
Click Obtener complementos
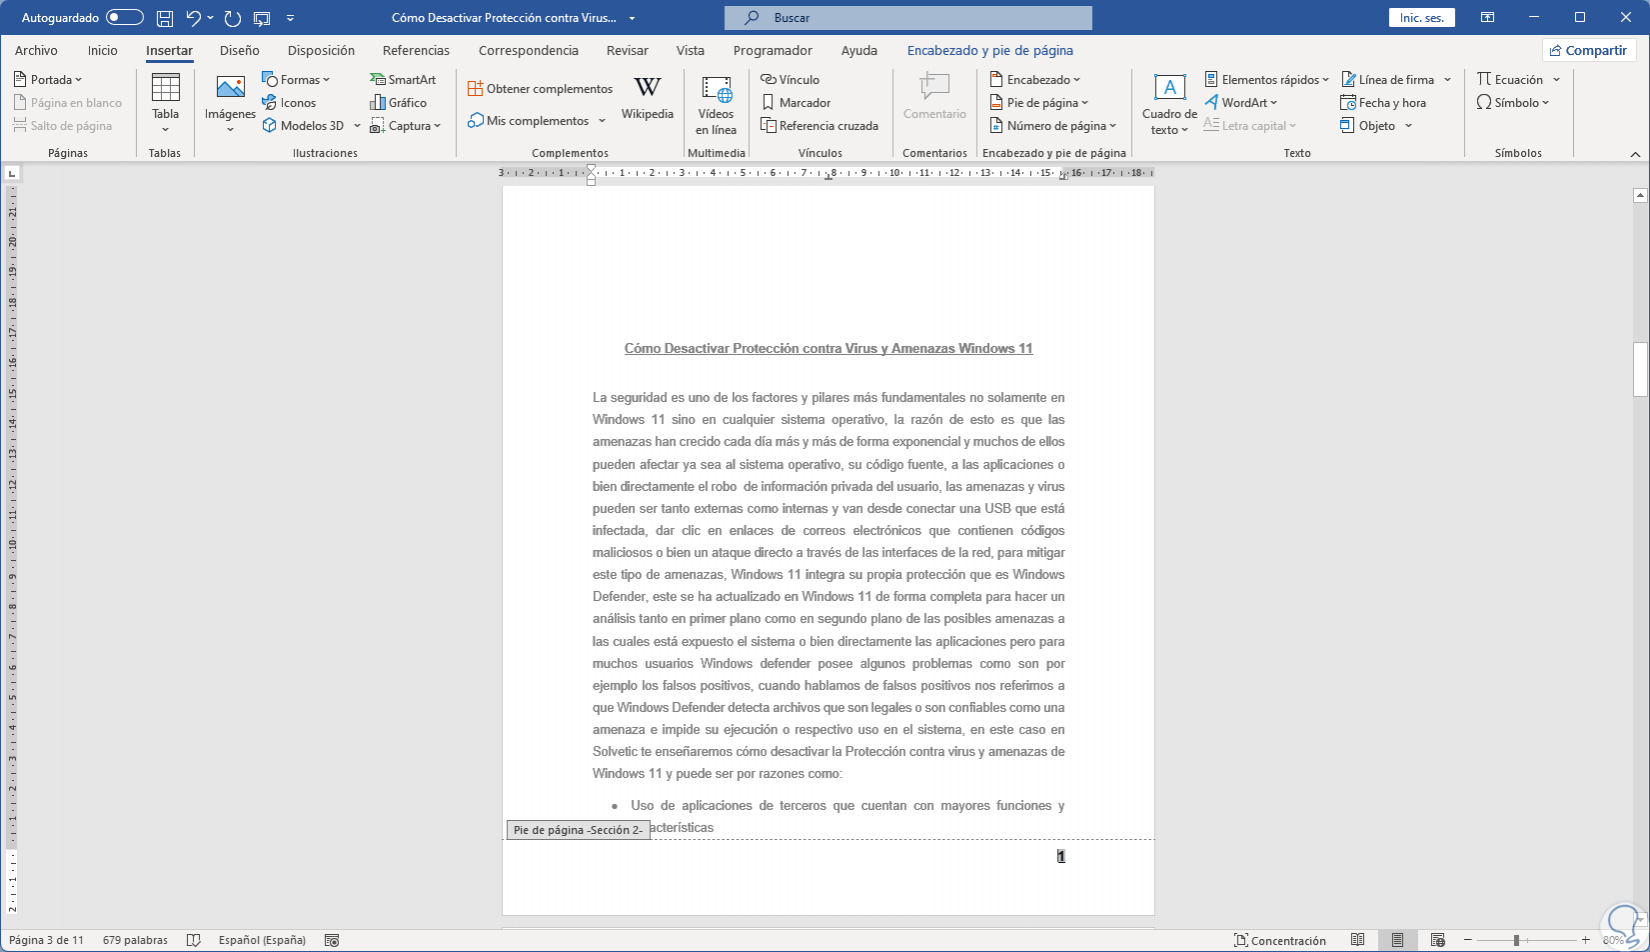[540, 89]
